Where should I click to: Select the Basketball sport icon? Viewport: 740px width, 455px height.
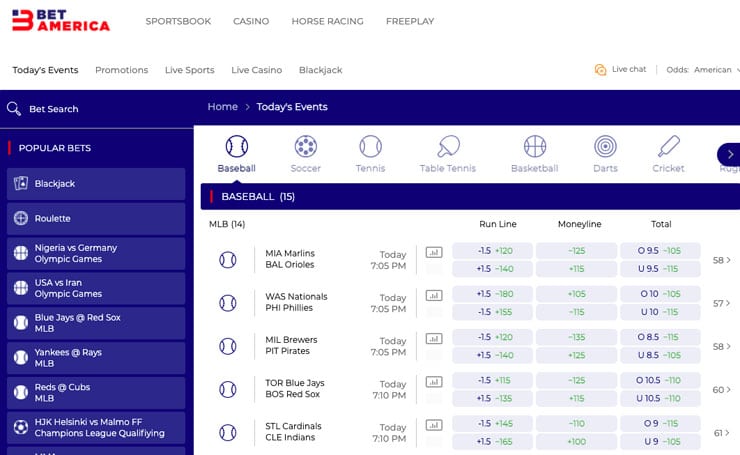(x=535, y=146)
